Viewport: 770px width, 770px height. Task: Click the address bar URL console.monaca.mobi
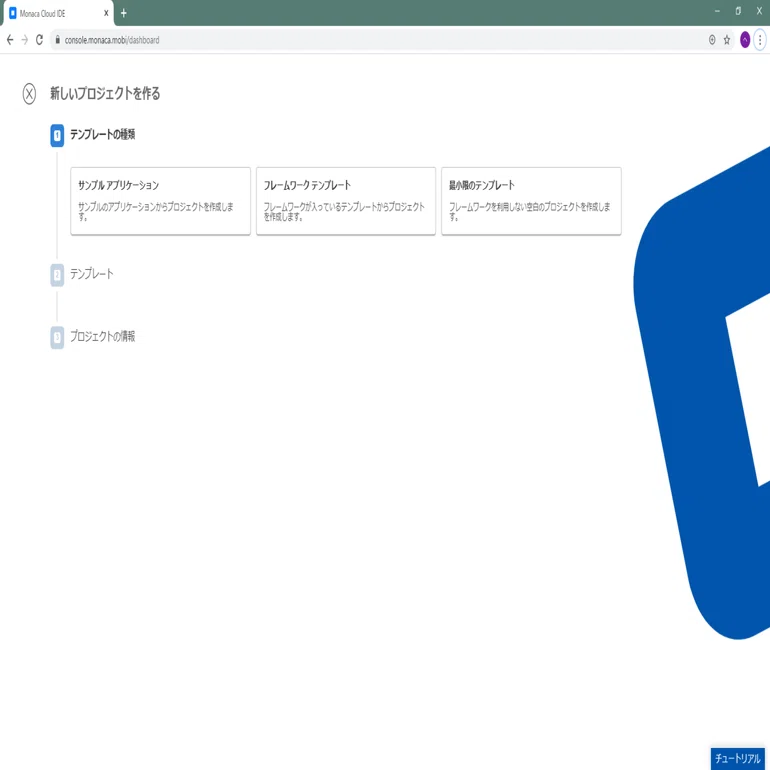pos(112,40)
